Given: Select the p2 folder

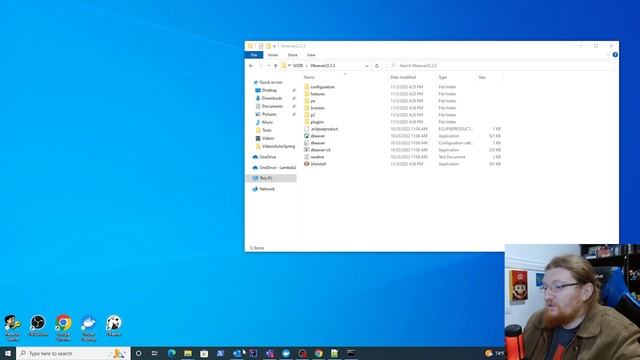Looking at the screenshot, I should (x=310, y=115).
